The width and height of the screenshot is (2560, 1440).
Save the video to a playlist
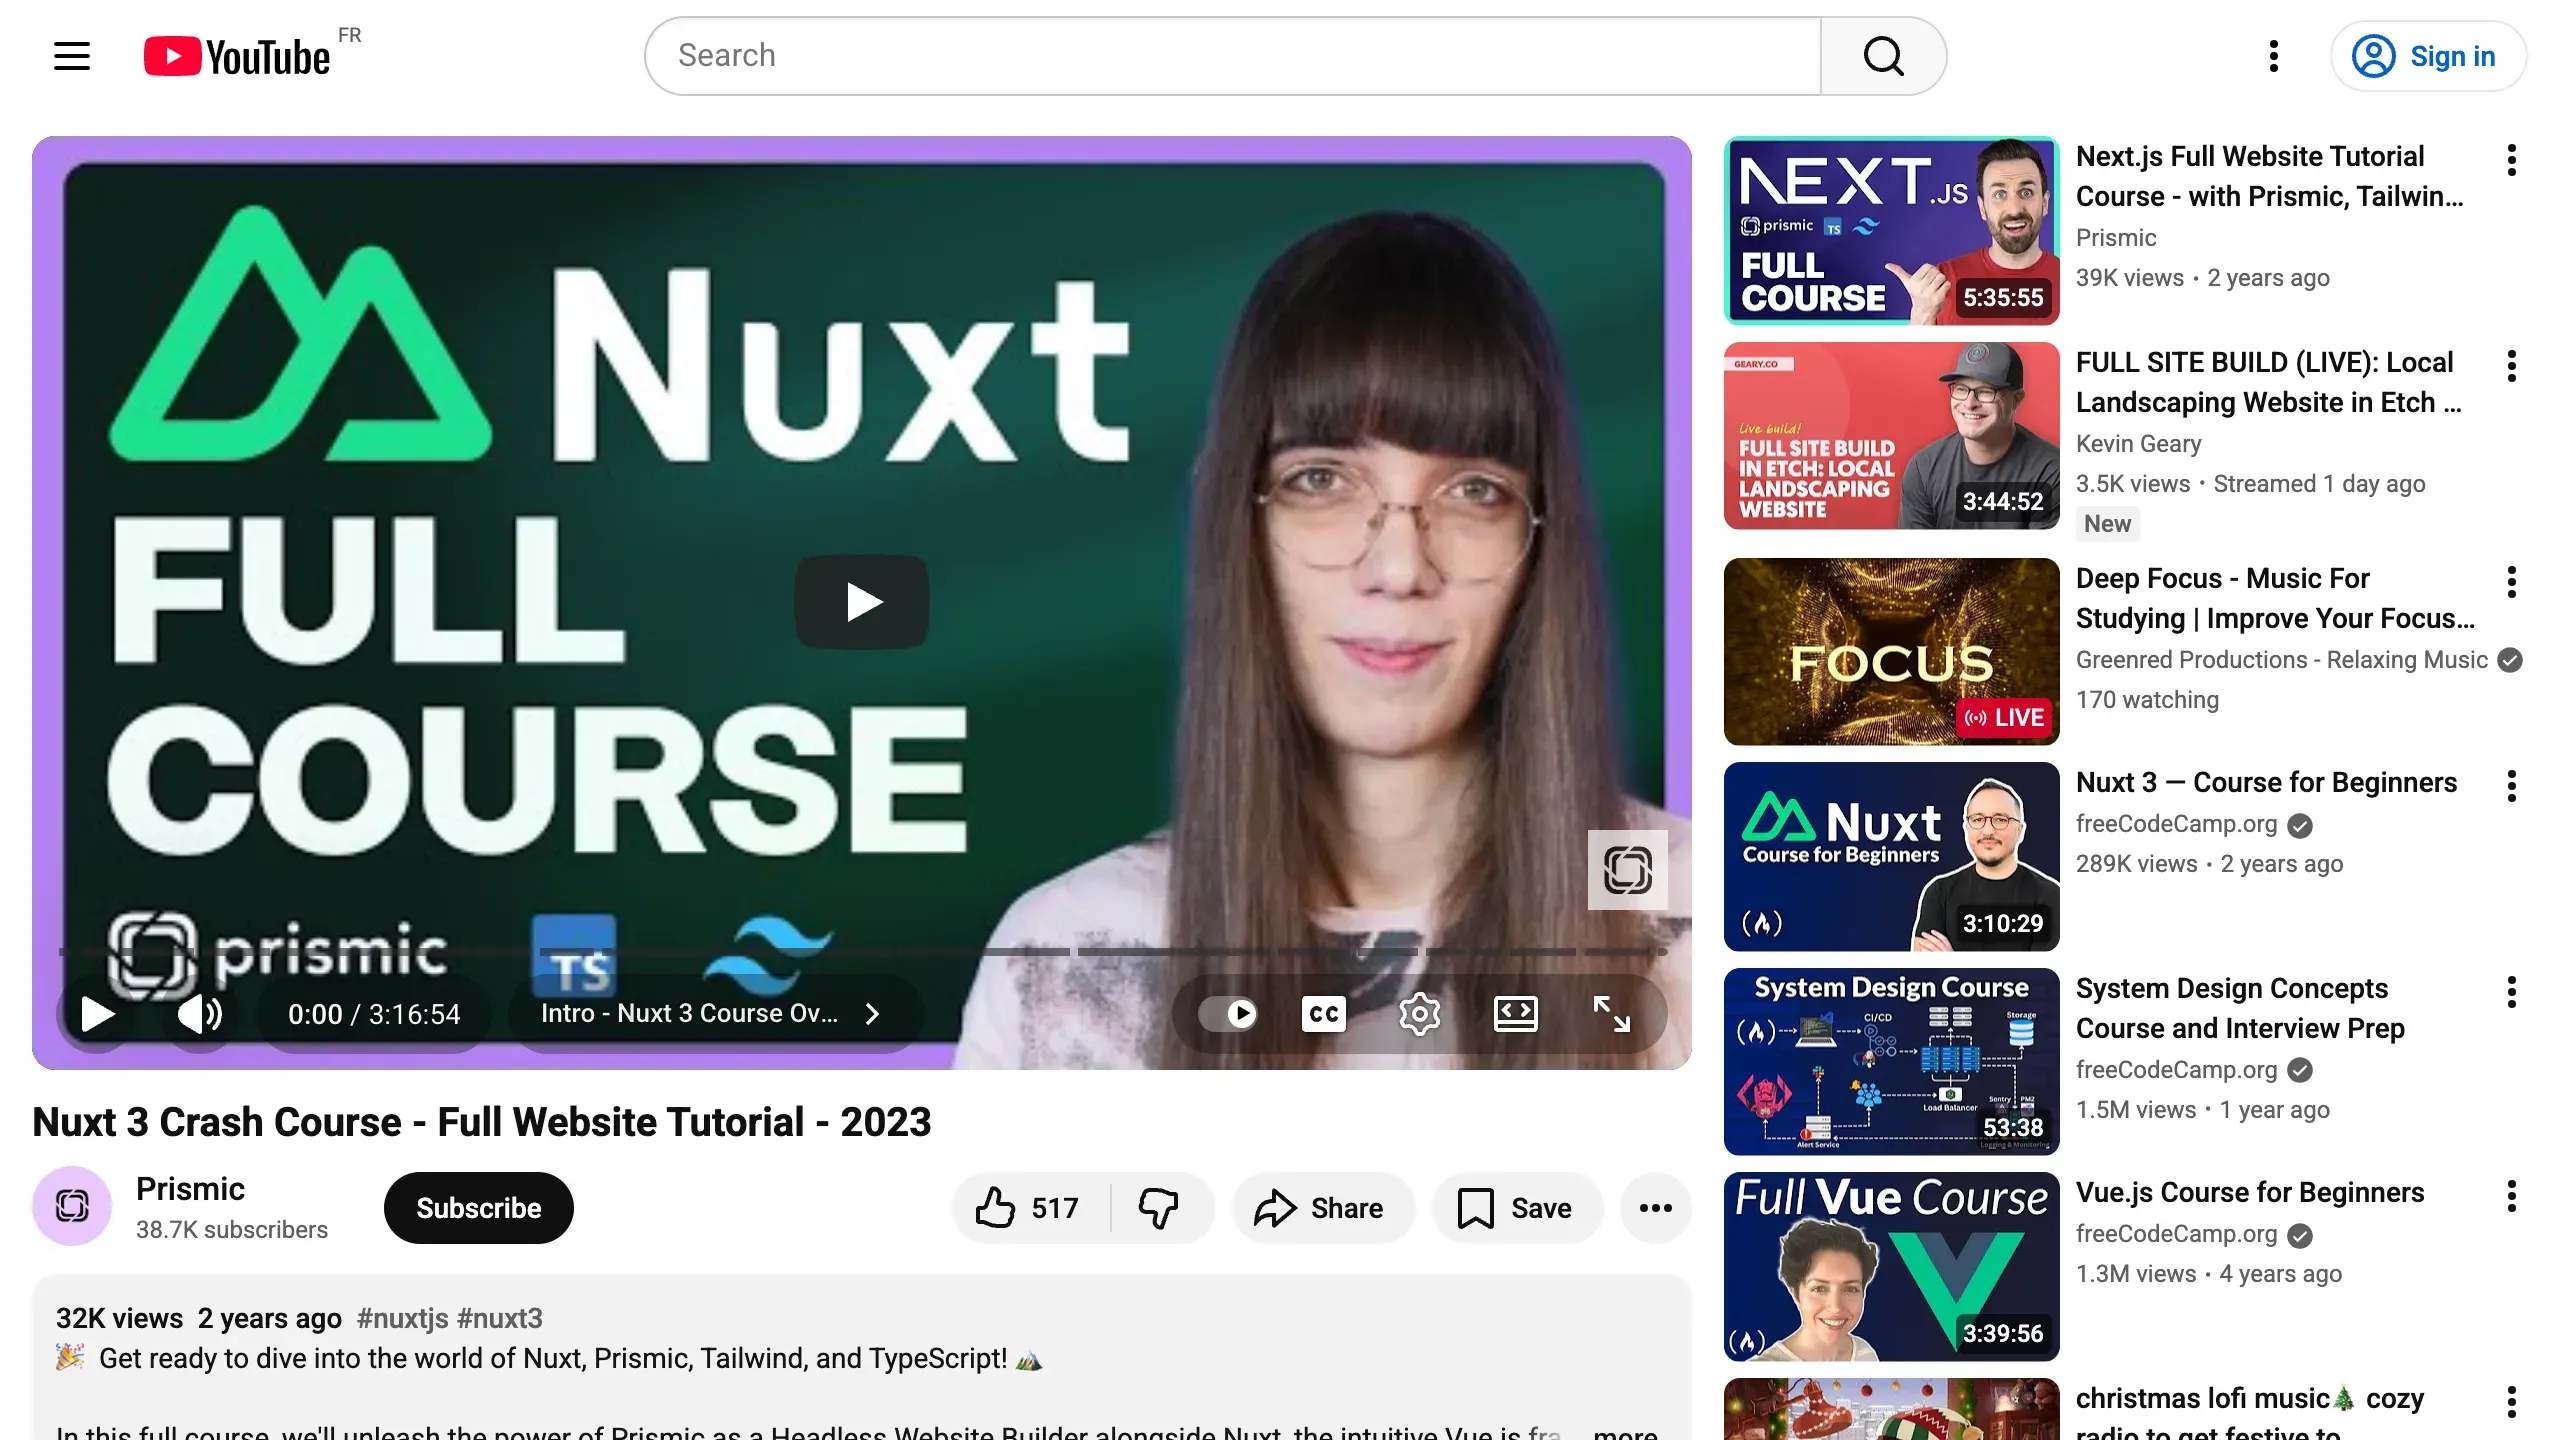[1516, 1207]
